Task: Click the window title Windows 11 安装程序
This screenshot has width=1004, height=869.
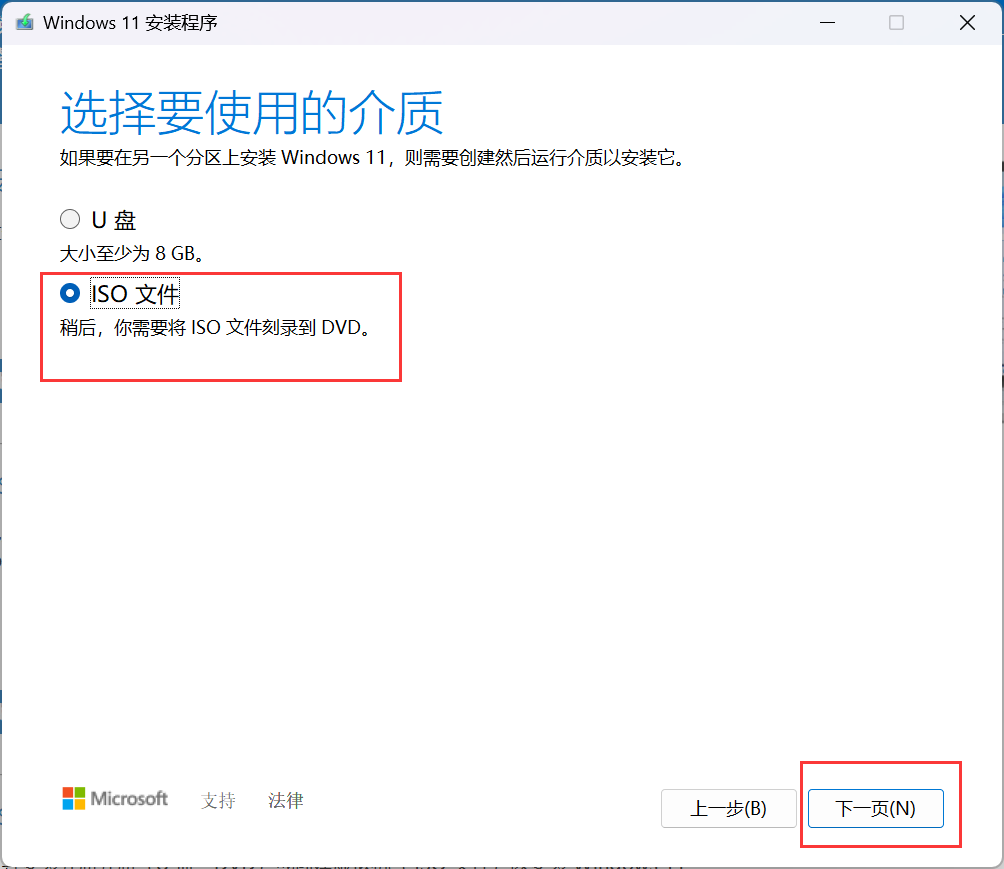Action: [x=131, y=23]
